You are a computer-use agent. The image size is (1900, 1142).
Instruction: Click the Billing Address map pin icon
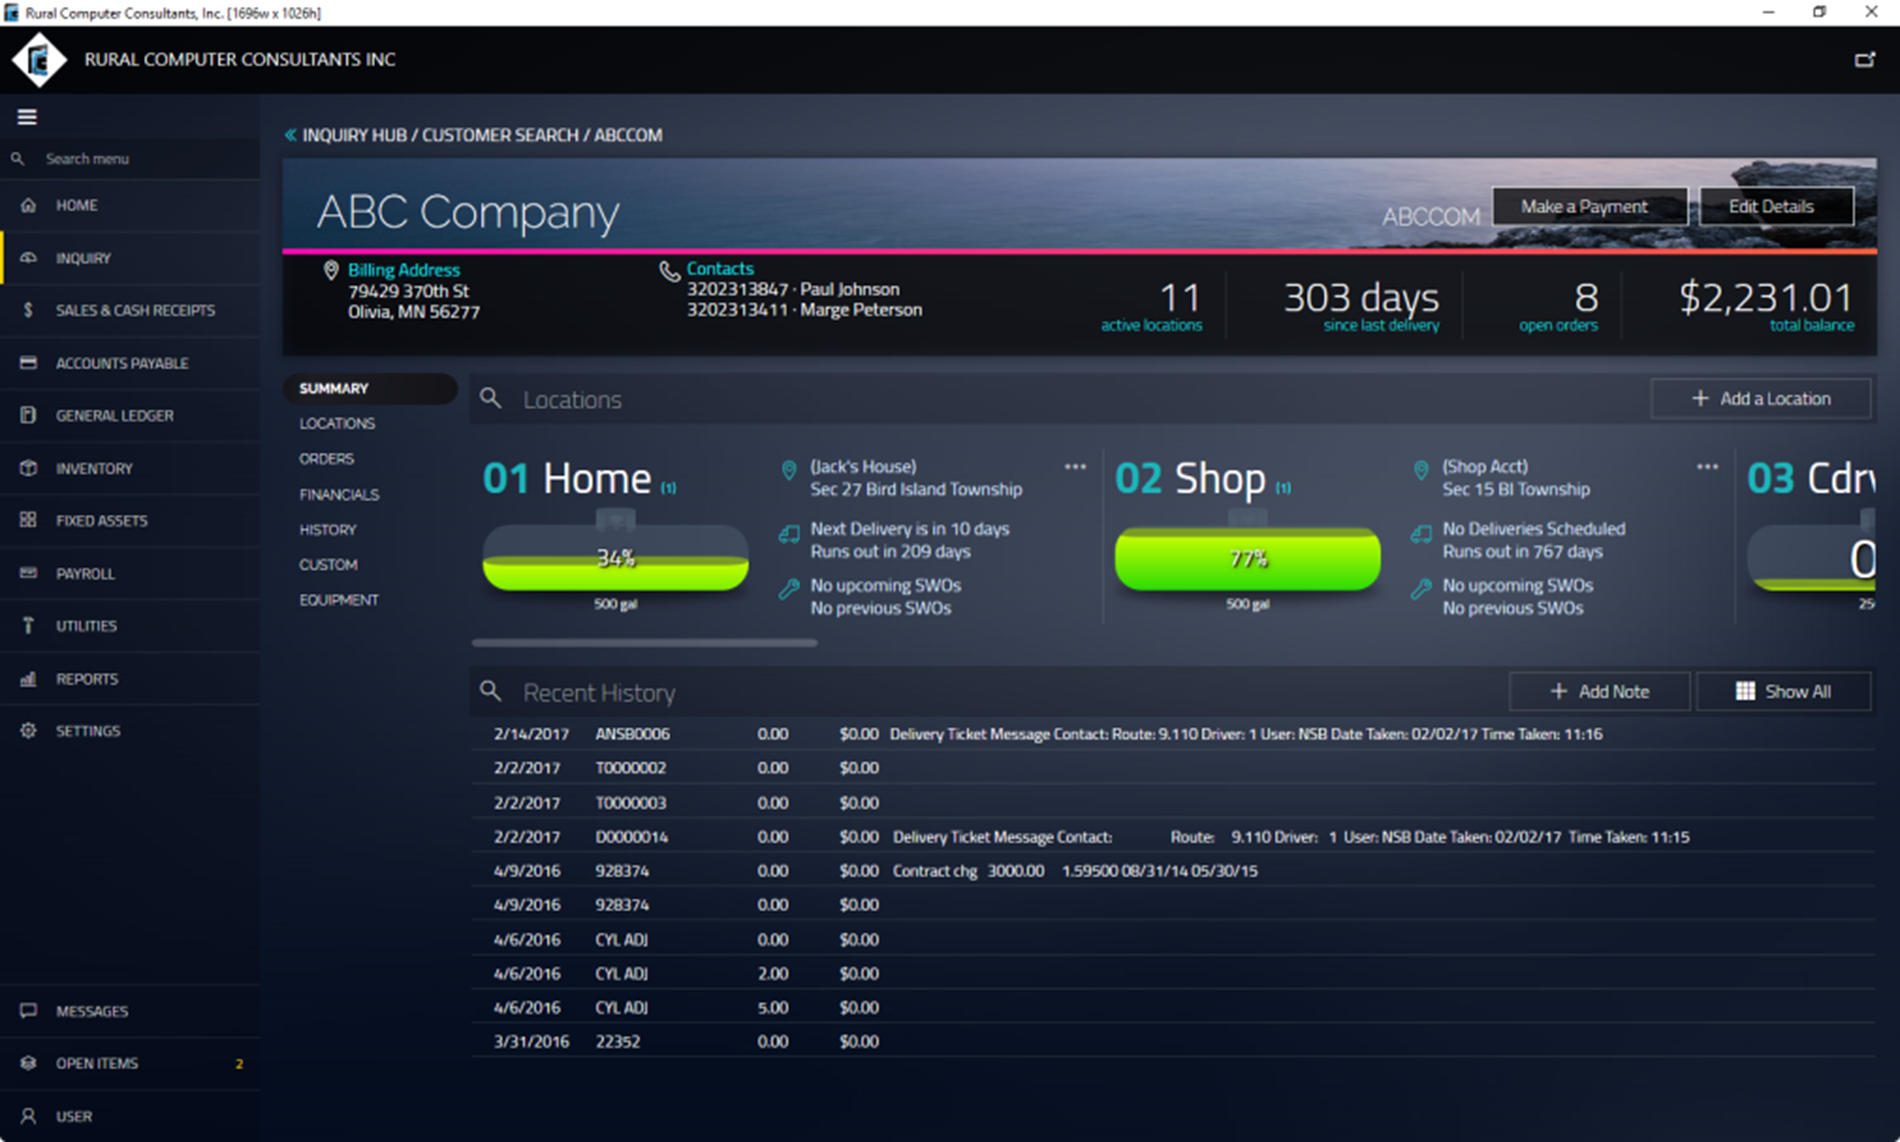(331, 270)
